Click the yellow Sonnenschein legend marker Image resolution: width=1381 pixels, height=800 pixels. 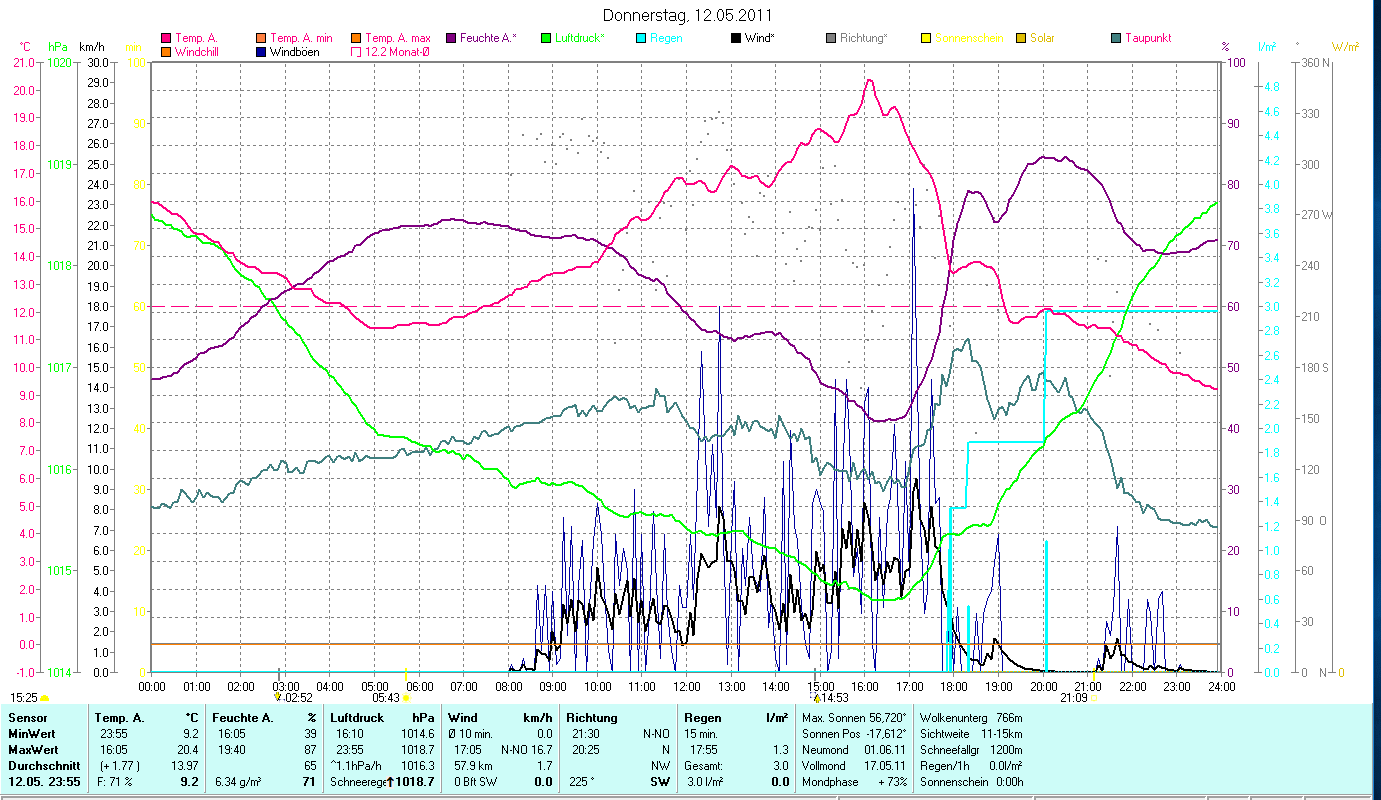coord(926,38)
